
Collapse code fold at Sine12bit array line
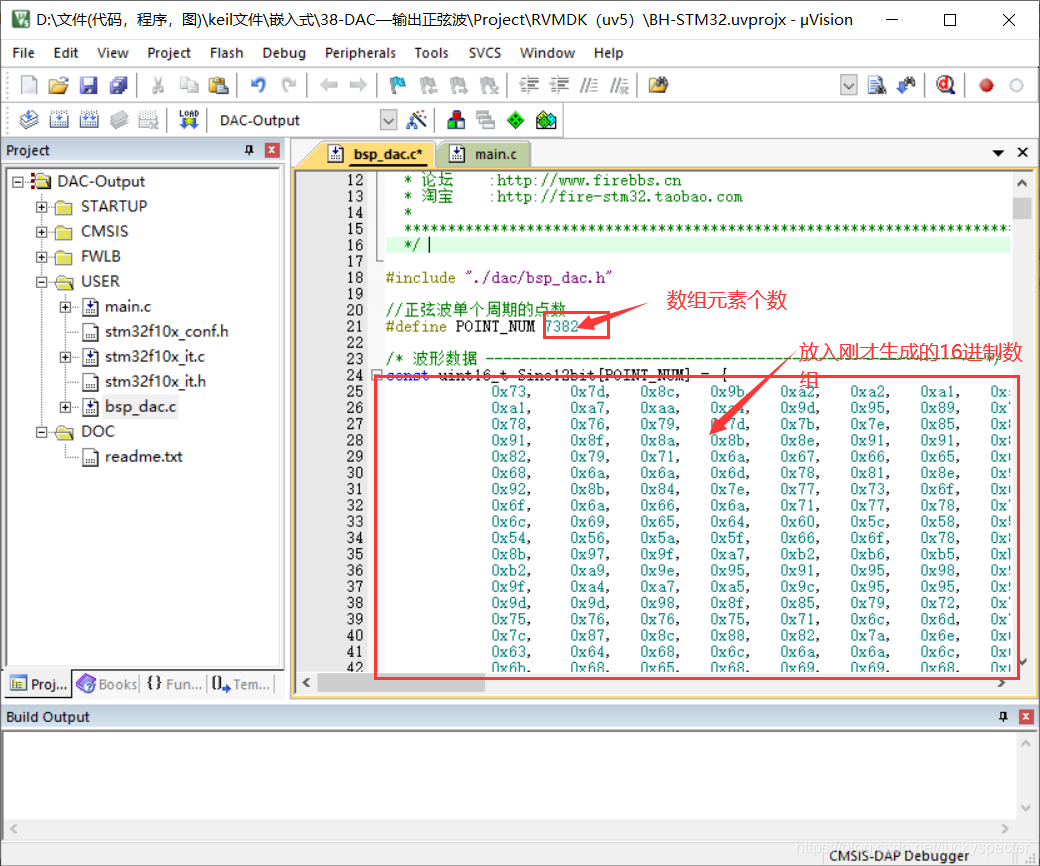point(377,375)
